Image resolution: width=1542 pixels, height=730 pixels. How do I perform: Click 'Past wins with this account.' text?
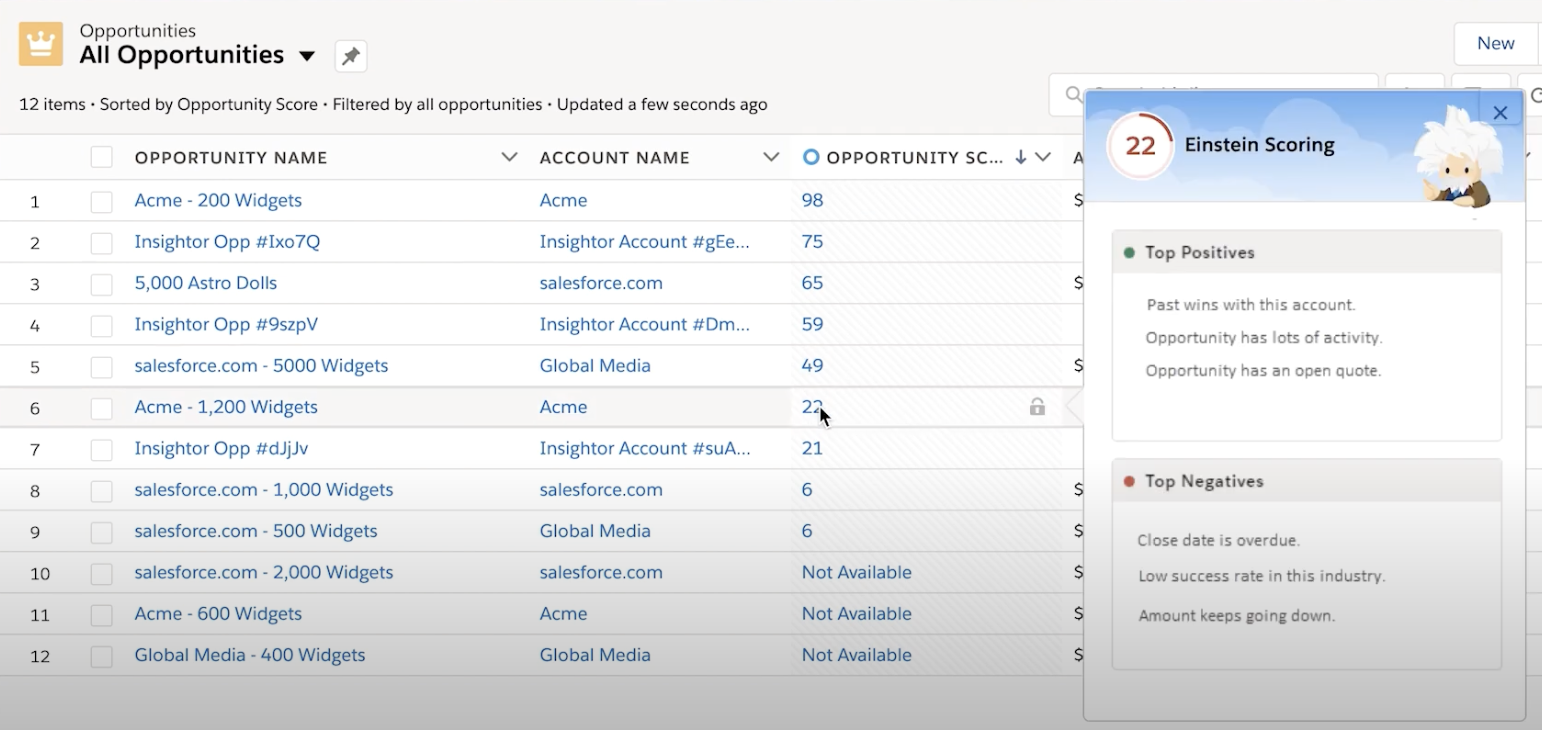(1251, 304)
